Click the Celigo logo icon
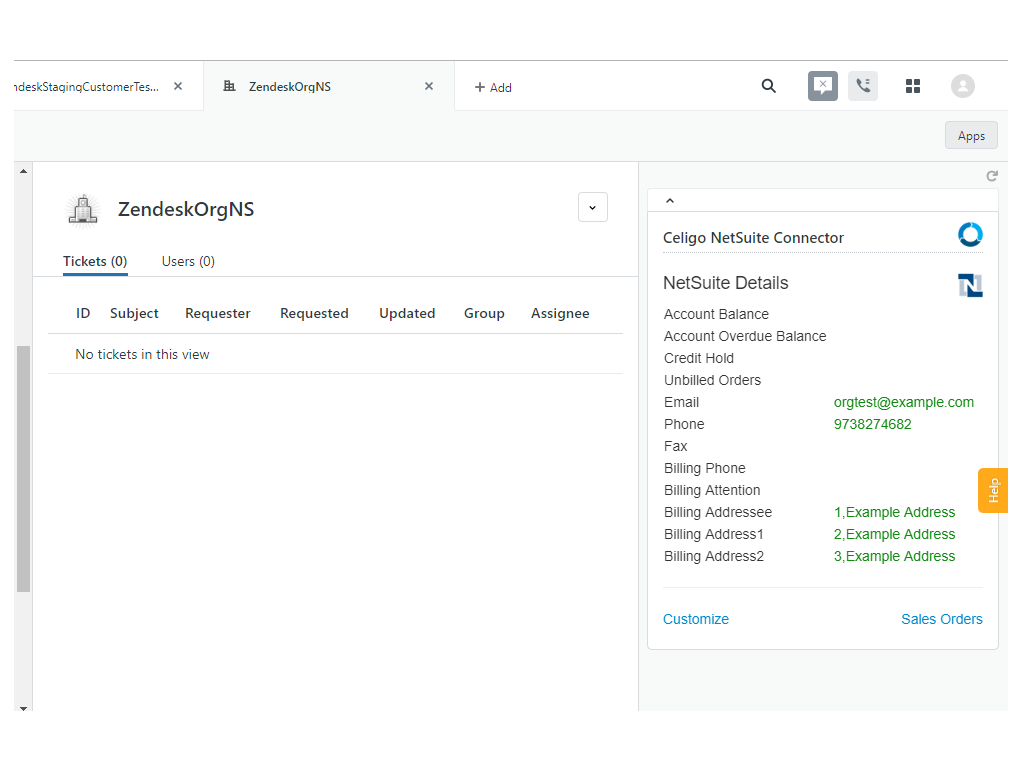 tap(970, 235)
